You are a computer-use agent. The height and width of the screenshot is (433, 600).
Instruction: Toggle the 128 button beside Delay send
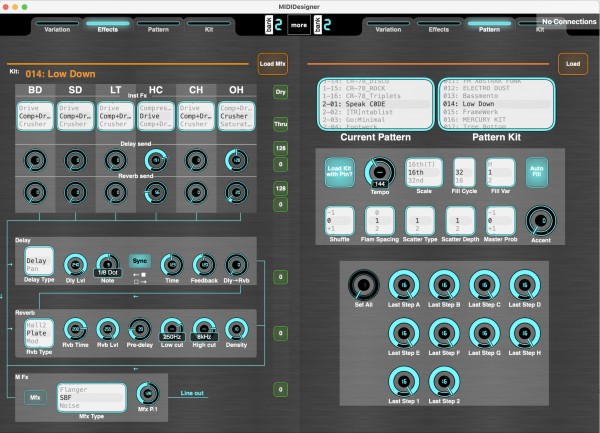pyautogui.click(x=280, y=148)
